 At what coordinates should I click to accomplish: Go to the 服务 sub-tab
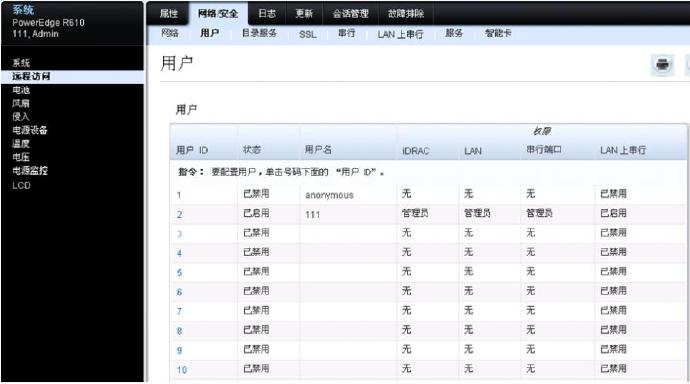pyautogui.click(x=454, y=33)
